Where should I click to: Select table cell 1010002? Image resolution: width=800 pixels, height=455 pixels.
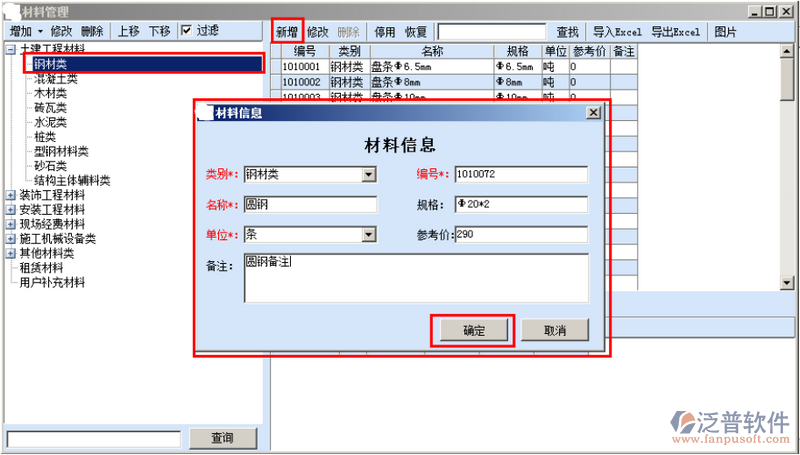click(305, 82)
